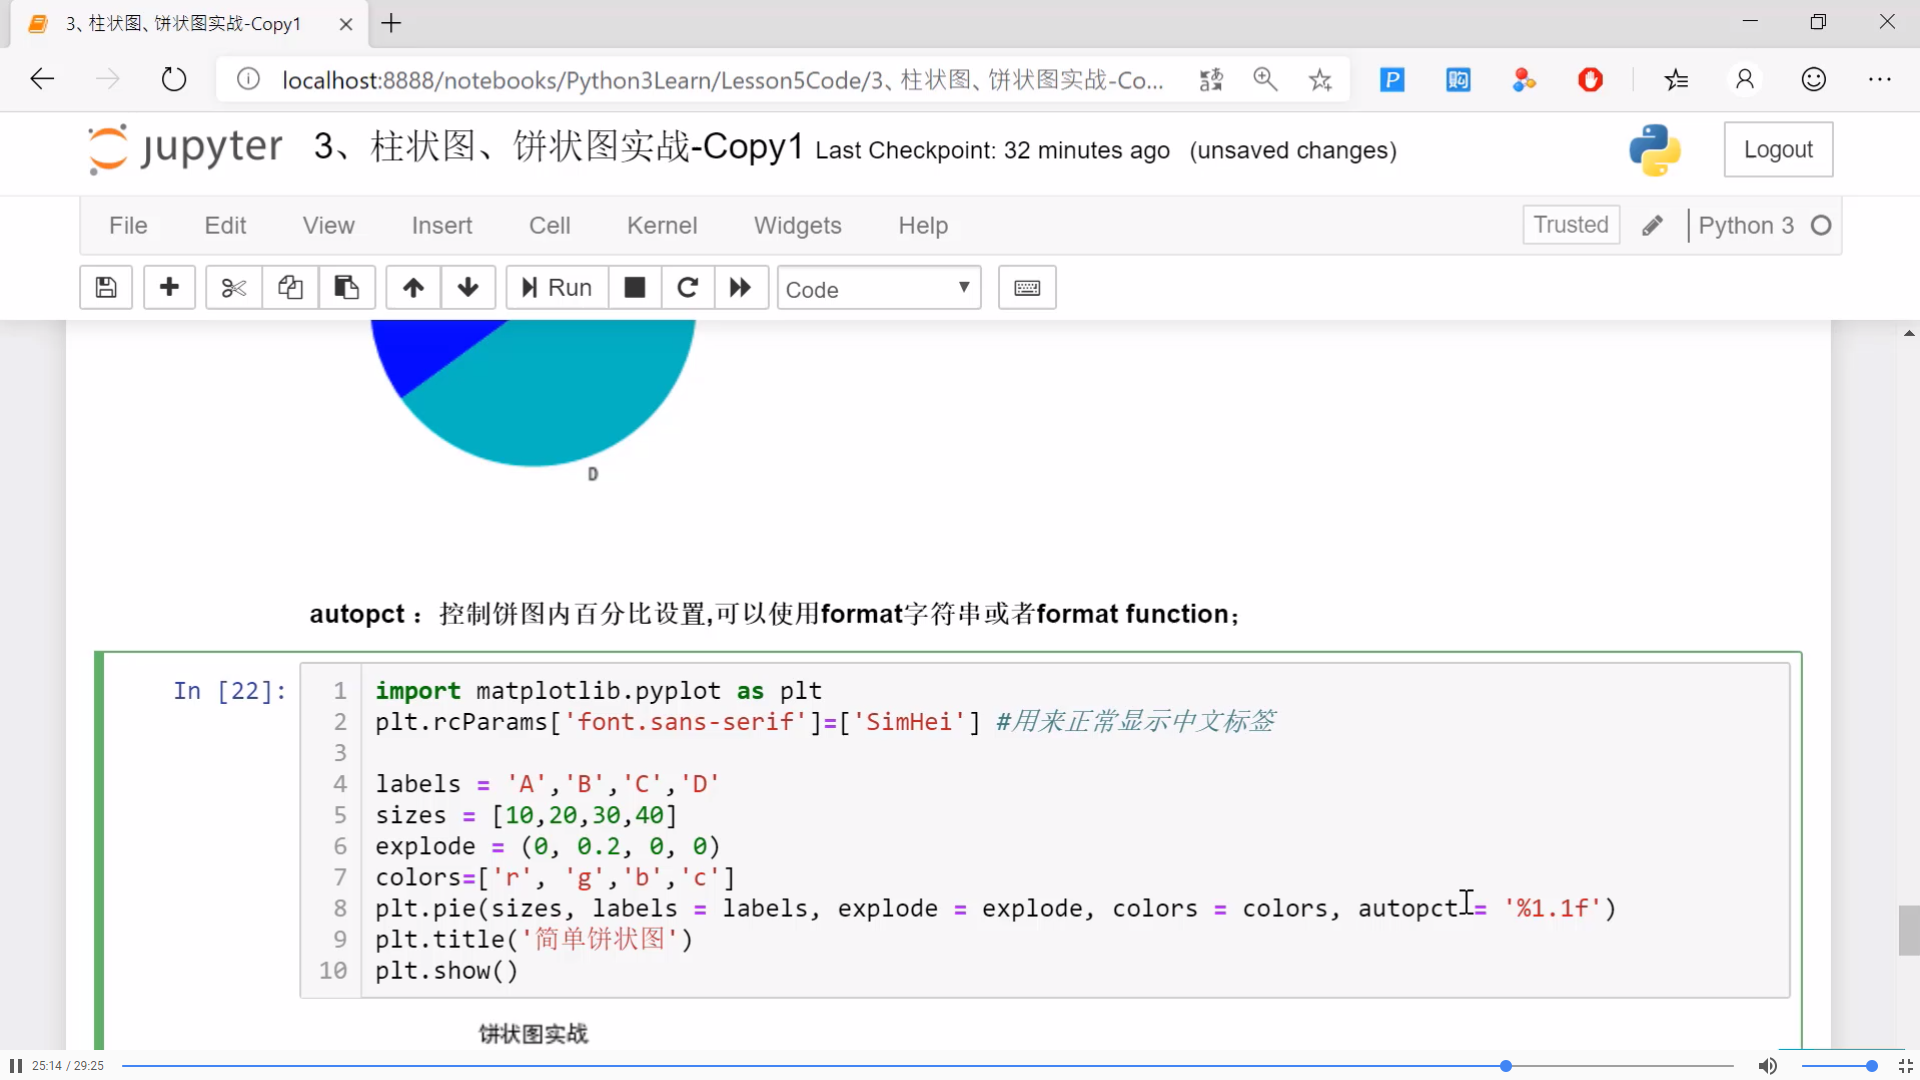Screen dimensions: 1920x1080
Task: Interrupt the kernel stop icon
Action: click(x=634, y=288)
